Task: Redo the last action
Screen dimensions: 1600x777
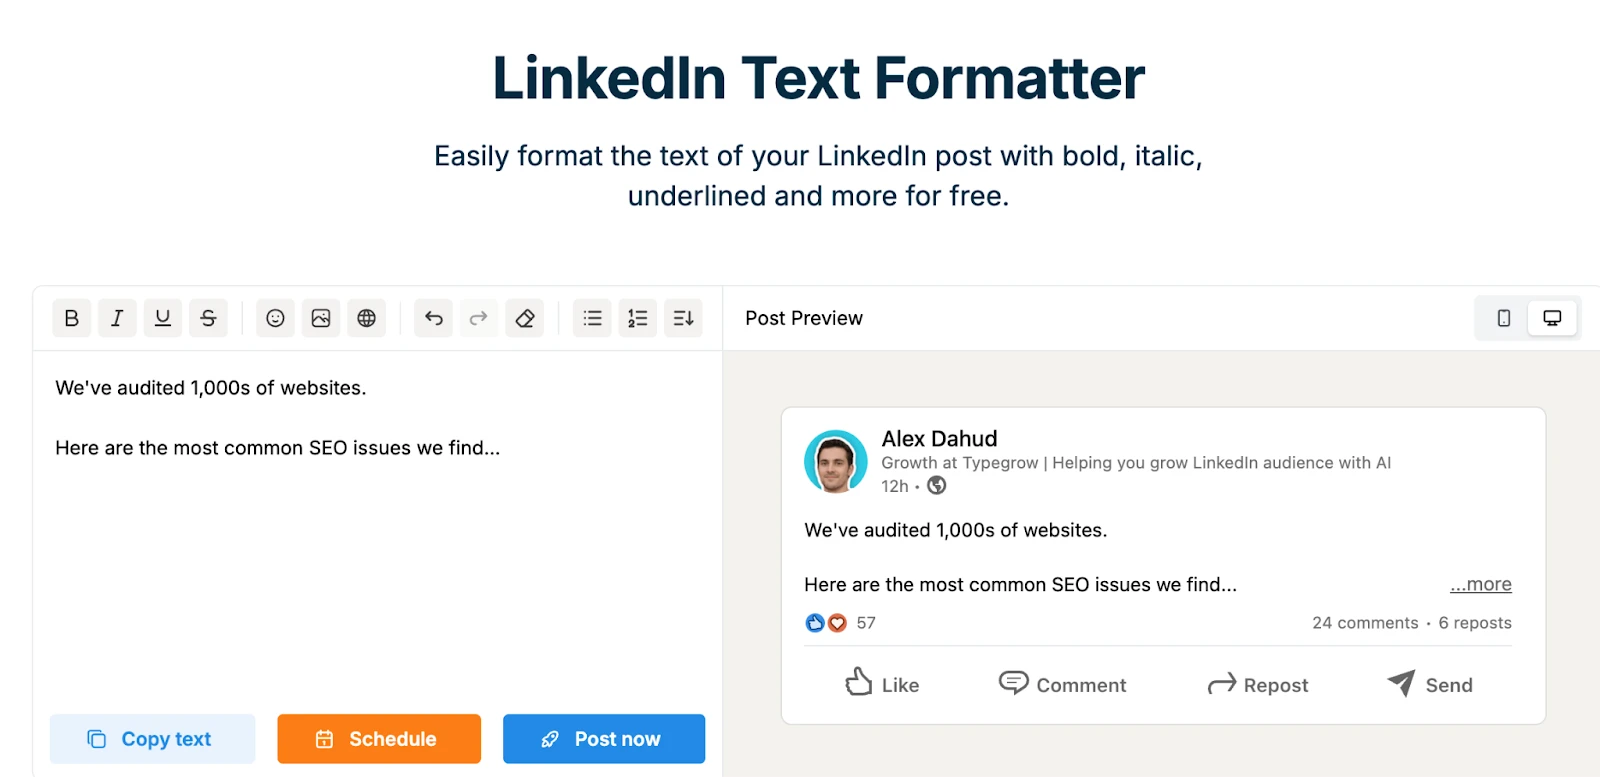Action: click(479, 318)
